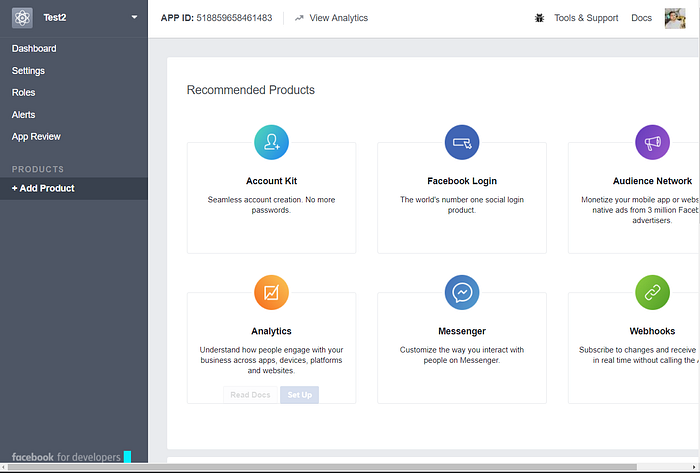Select the Webhooks title text

point(652,331)
